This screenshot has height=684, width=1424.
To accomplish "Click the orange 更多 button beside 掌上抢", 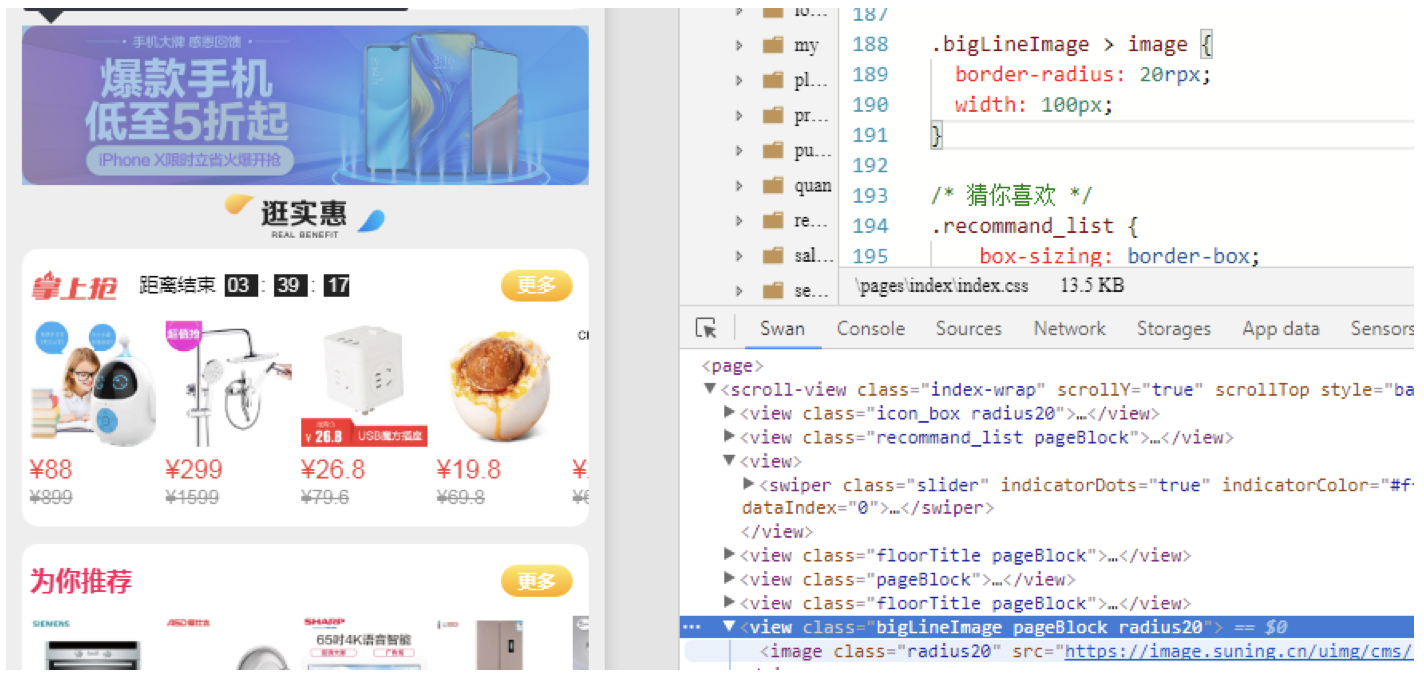I will click(x=537, y=286).
